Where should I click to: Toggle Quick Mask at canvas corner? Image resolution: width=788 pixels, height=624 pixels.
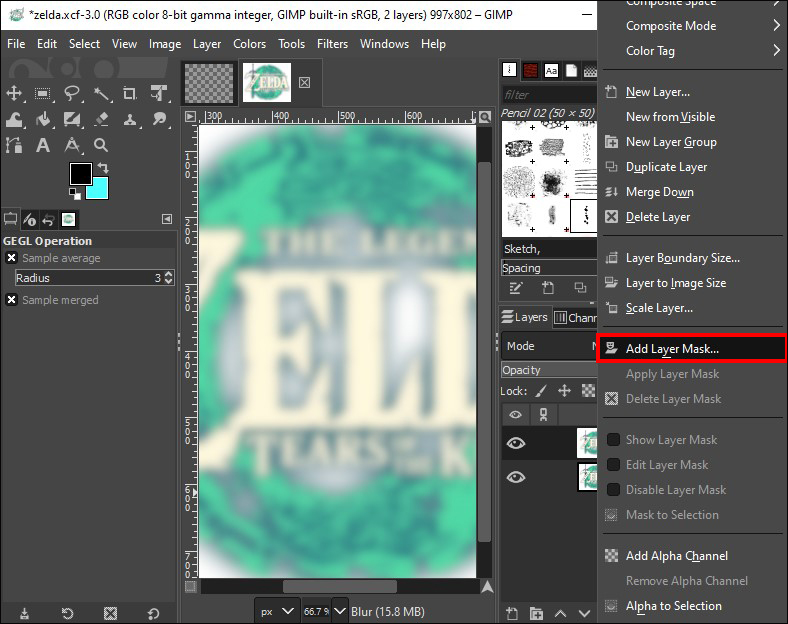pos(190,586)
